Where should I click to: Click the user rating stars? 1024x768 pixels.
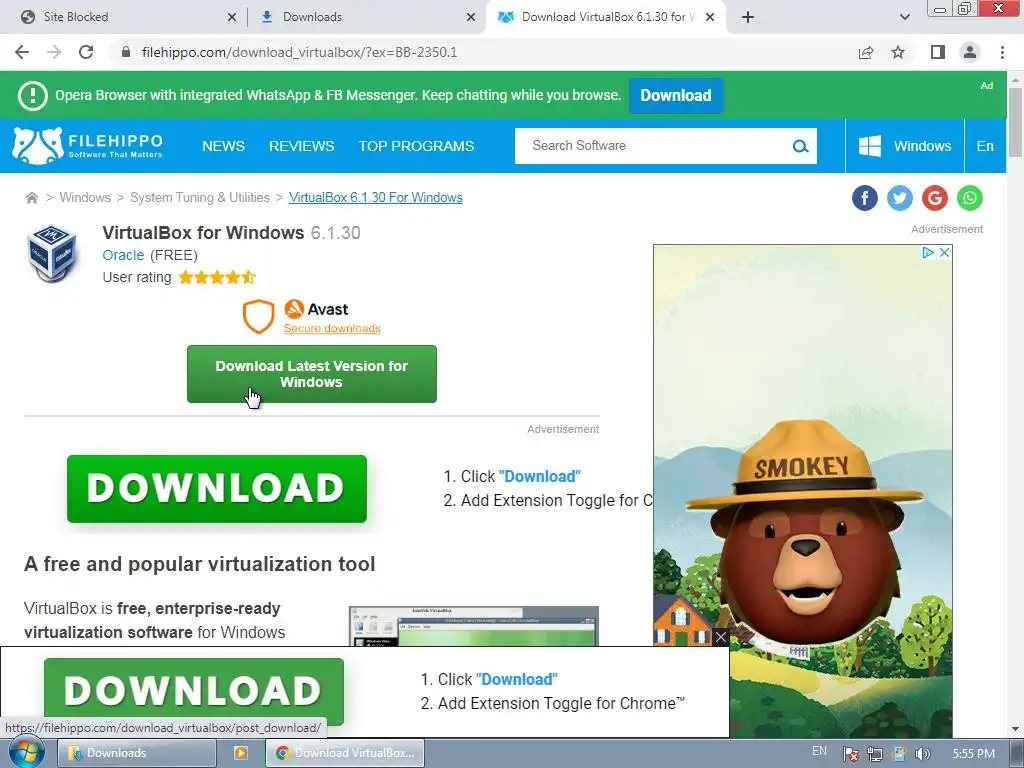(217, 278)
